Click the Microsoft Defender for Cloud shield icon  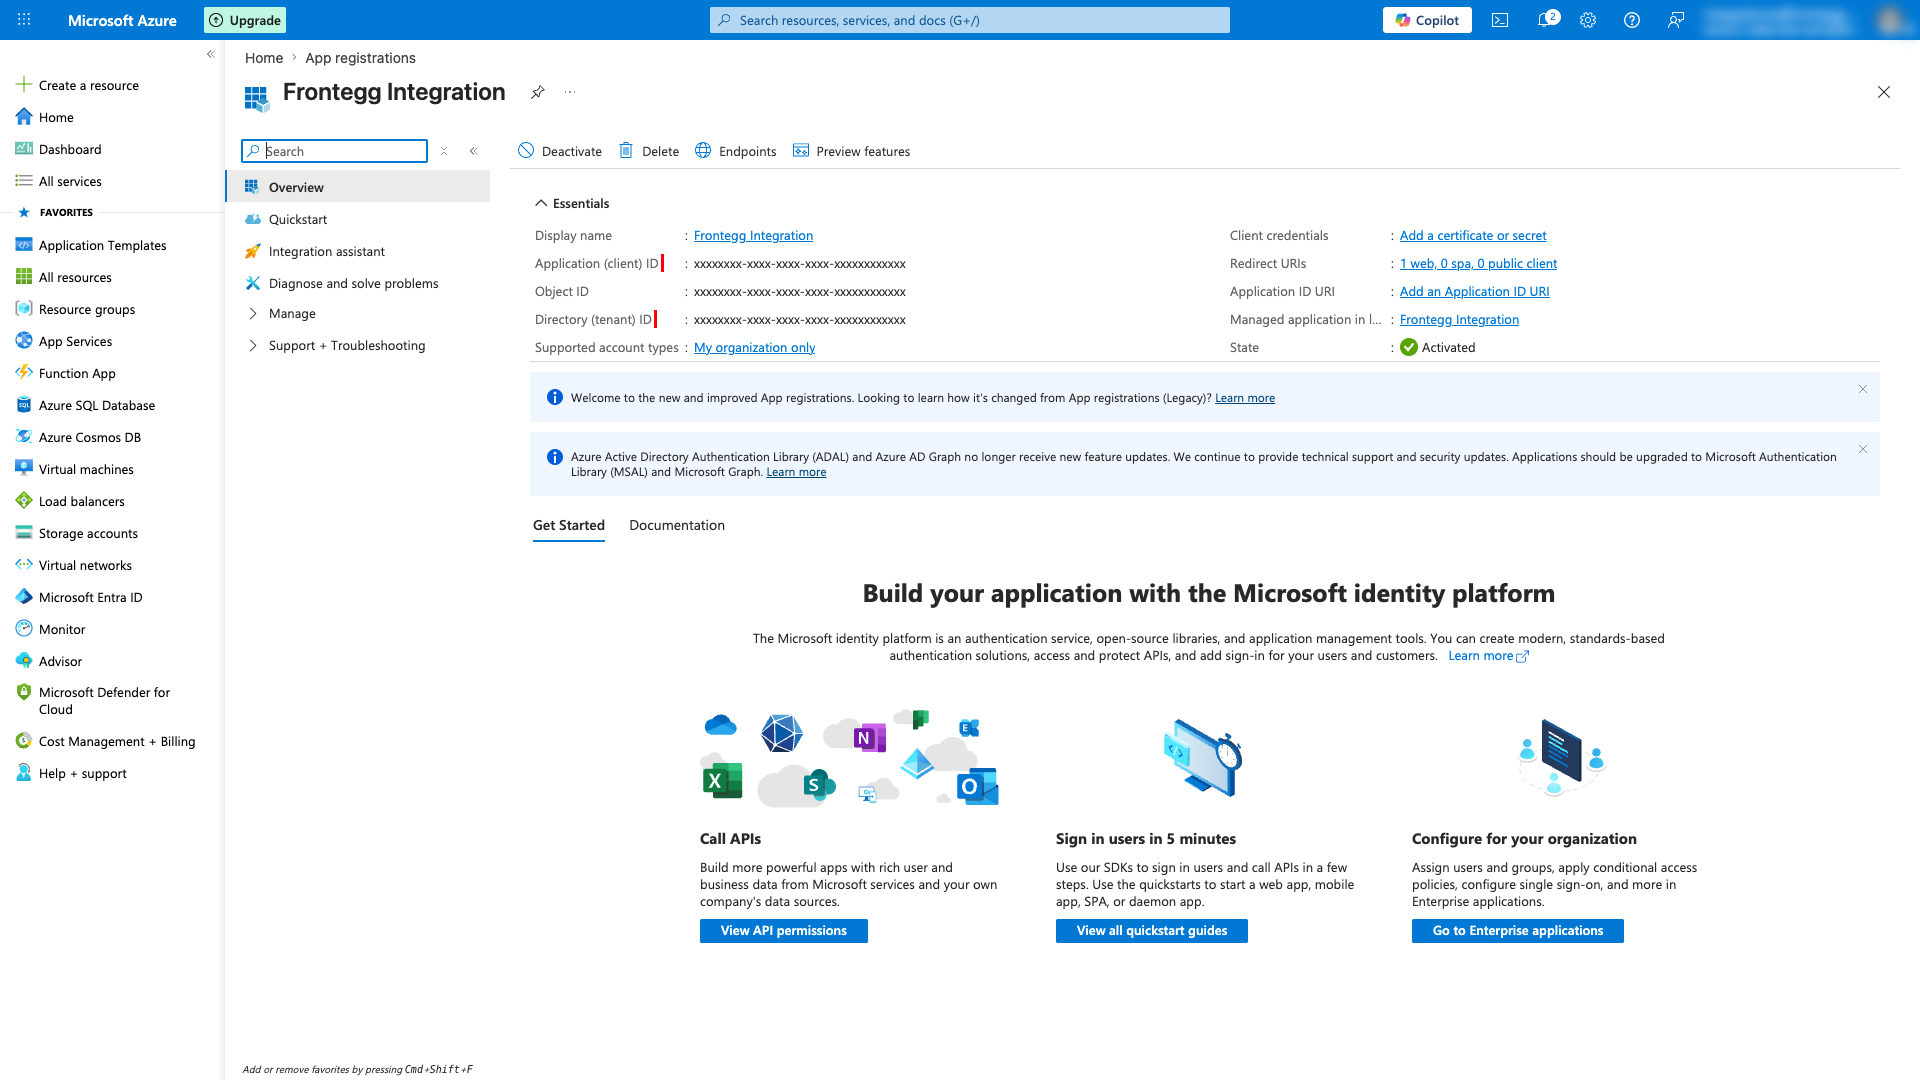pyautogui.click(x=24, y=692)
